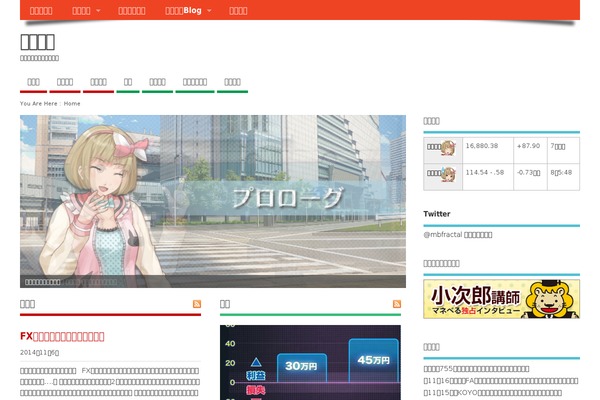The width and height of the screenshot is (600, 400).
Task: Select the 5:48 time cell
Action: tap(563, 177)
